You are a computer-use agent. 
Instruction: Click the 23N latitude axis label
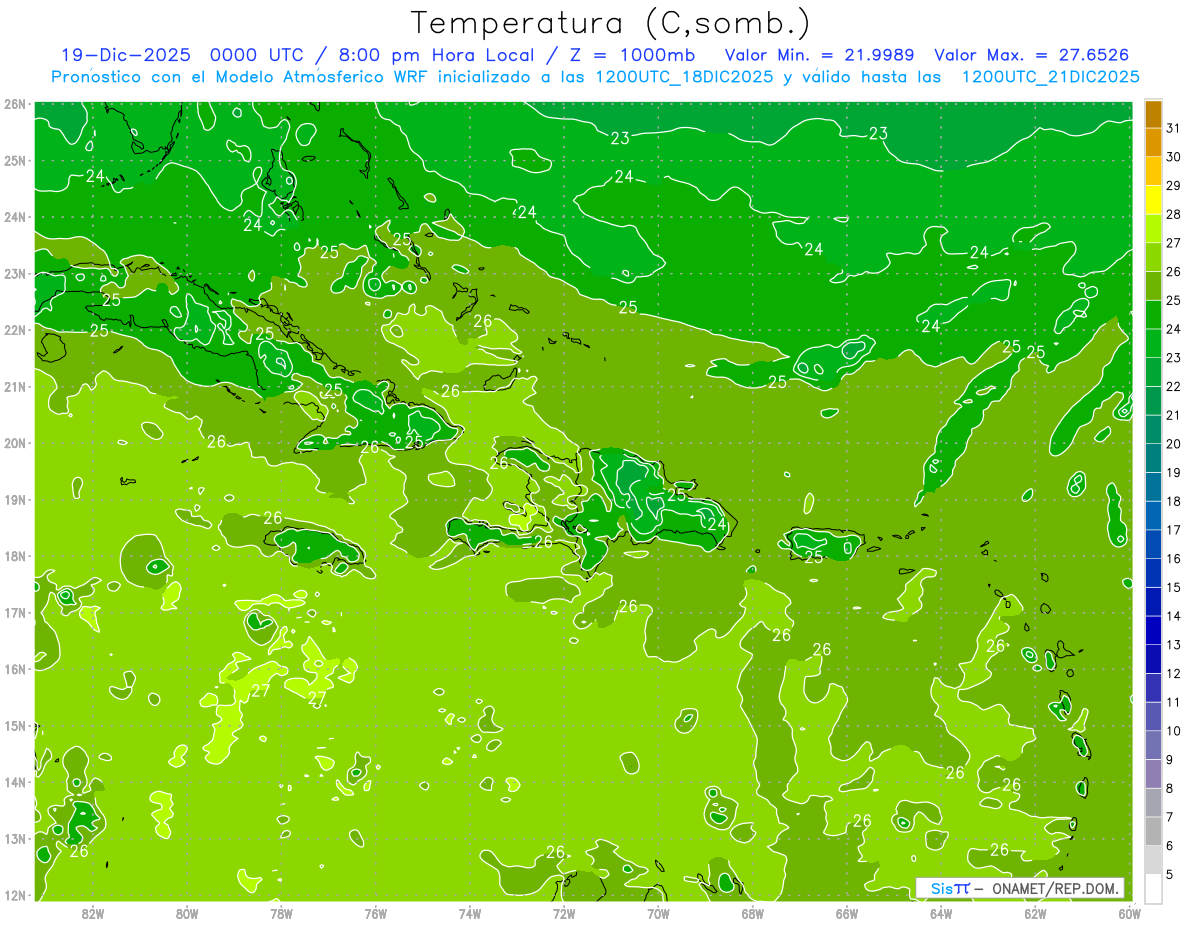(16, 274)
